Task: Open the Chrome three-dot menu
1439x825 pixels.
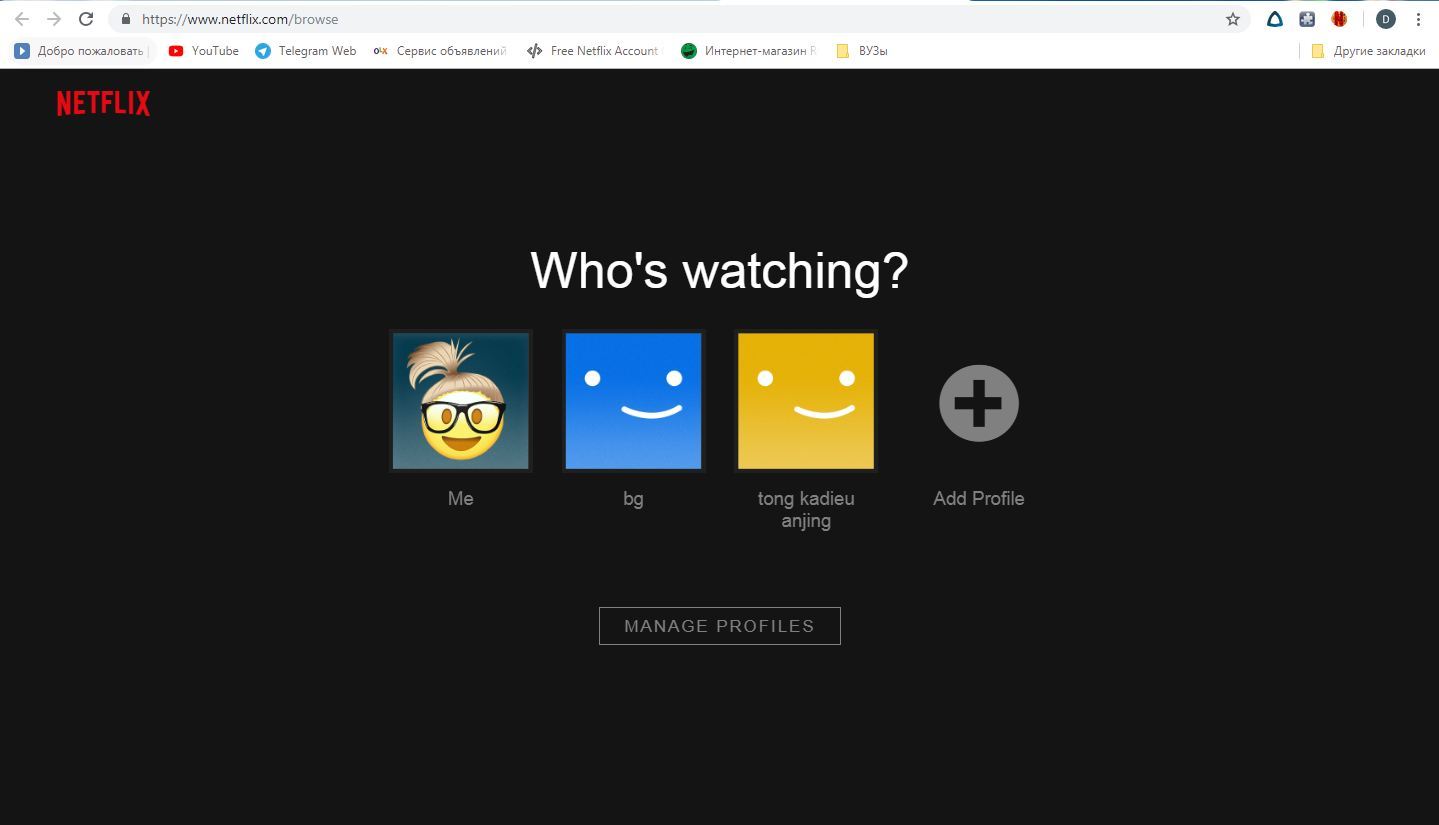Action: [1418, 19]
